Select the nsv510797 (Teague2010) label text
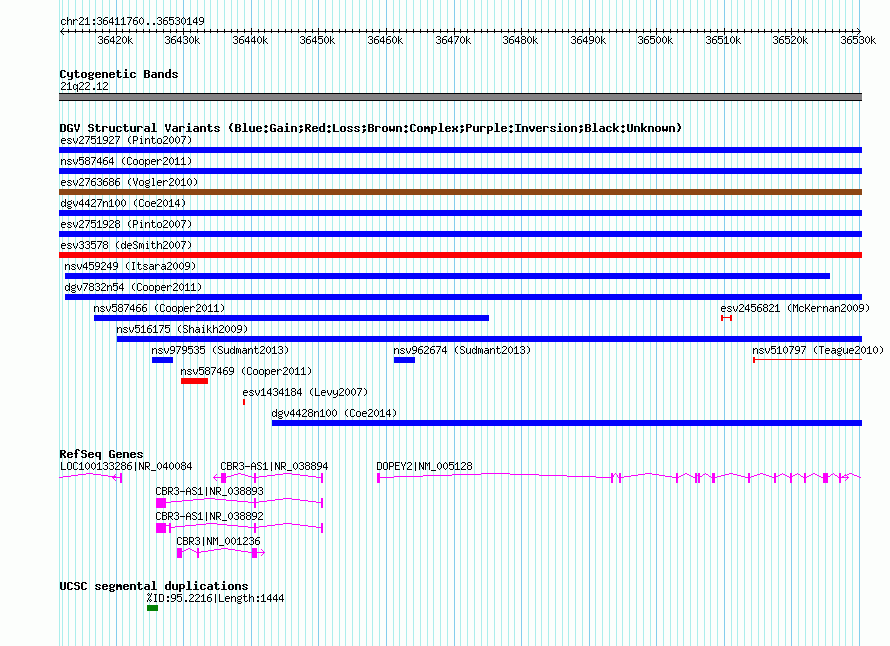Viewport: 890px width, 646px height. point(818,350)
